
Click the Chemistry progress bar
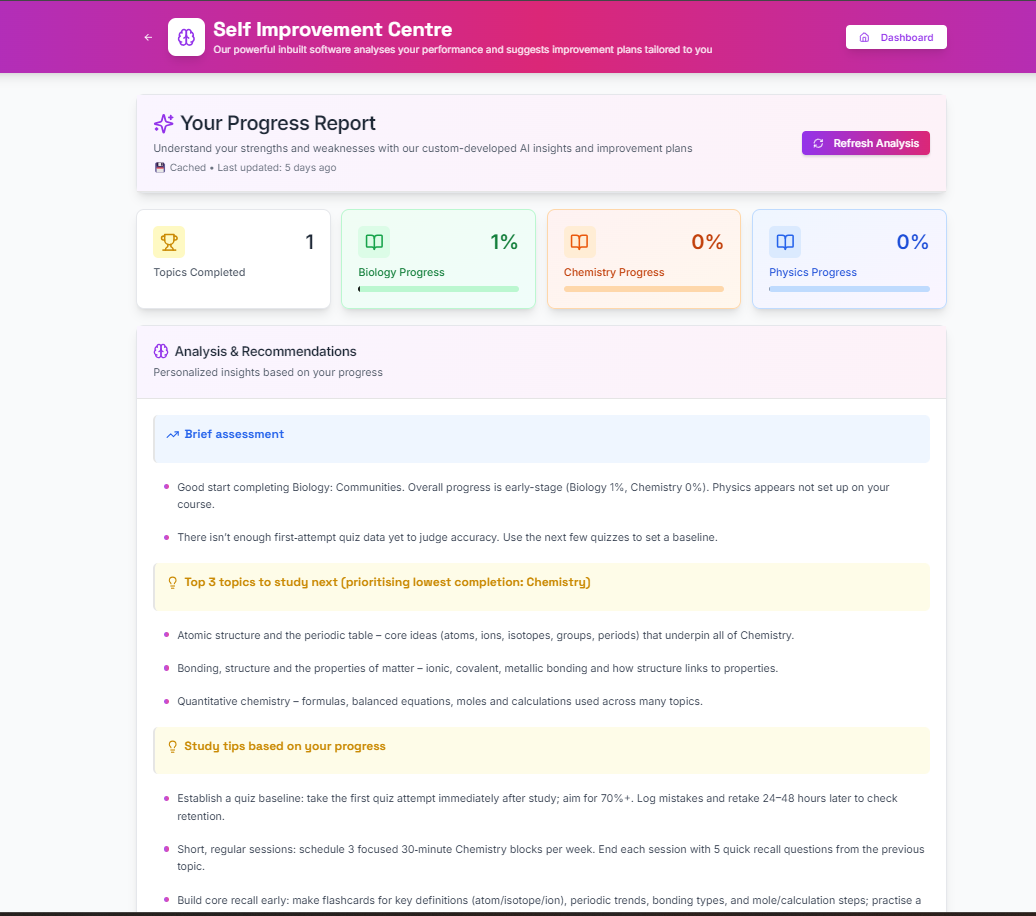point(644,289)
